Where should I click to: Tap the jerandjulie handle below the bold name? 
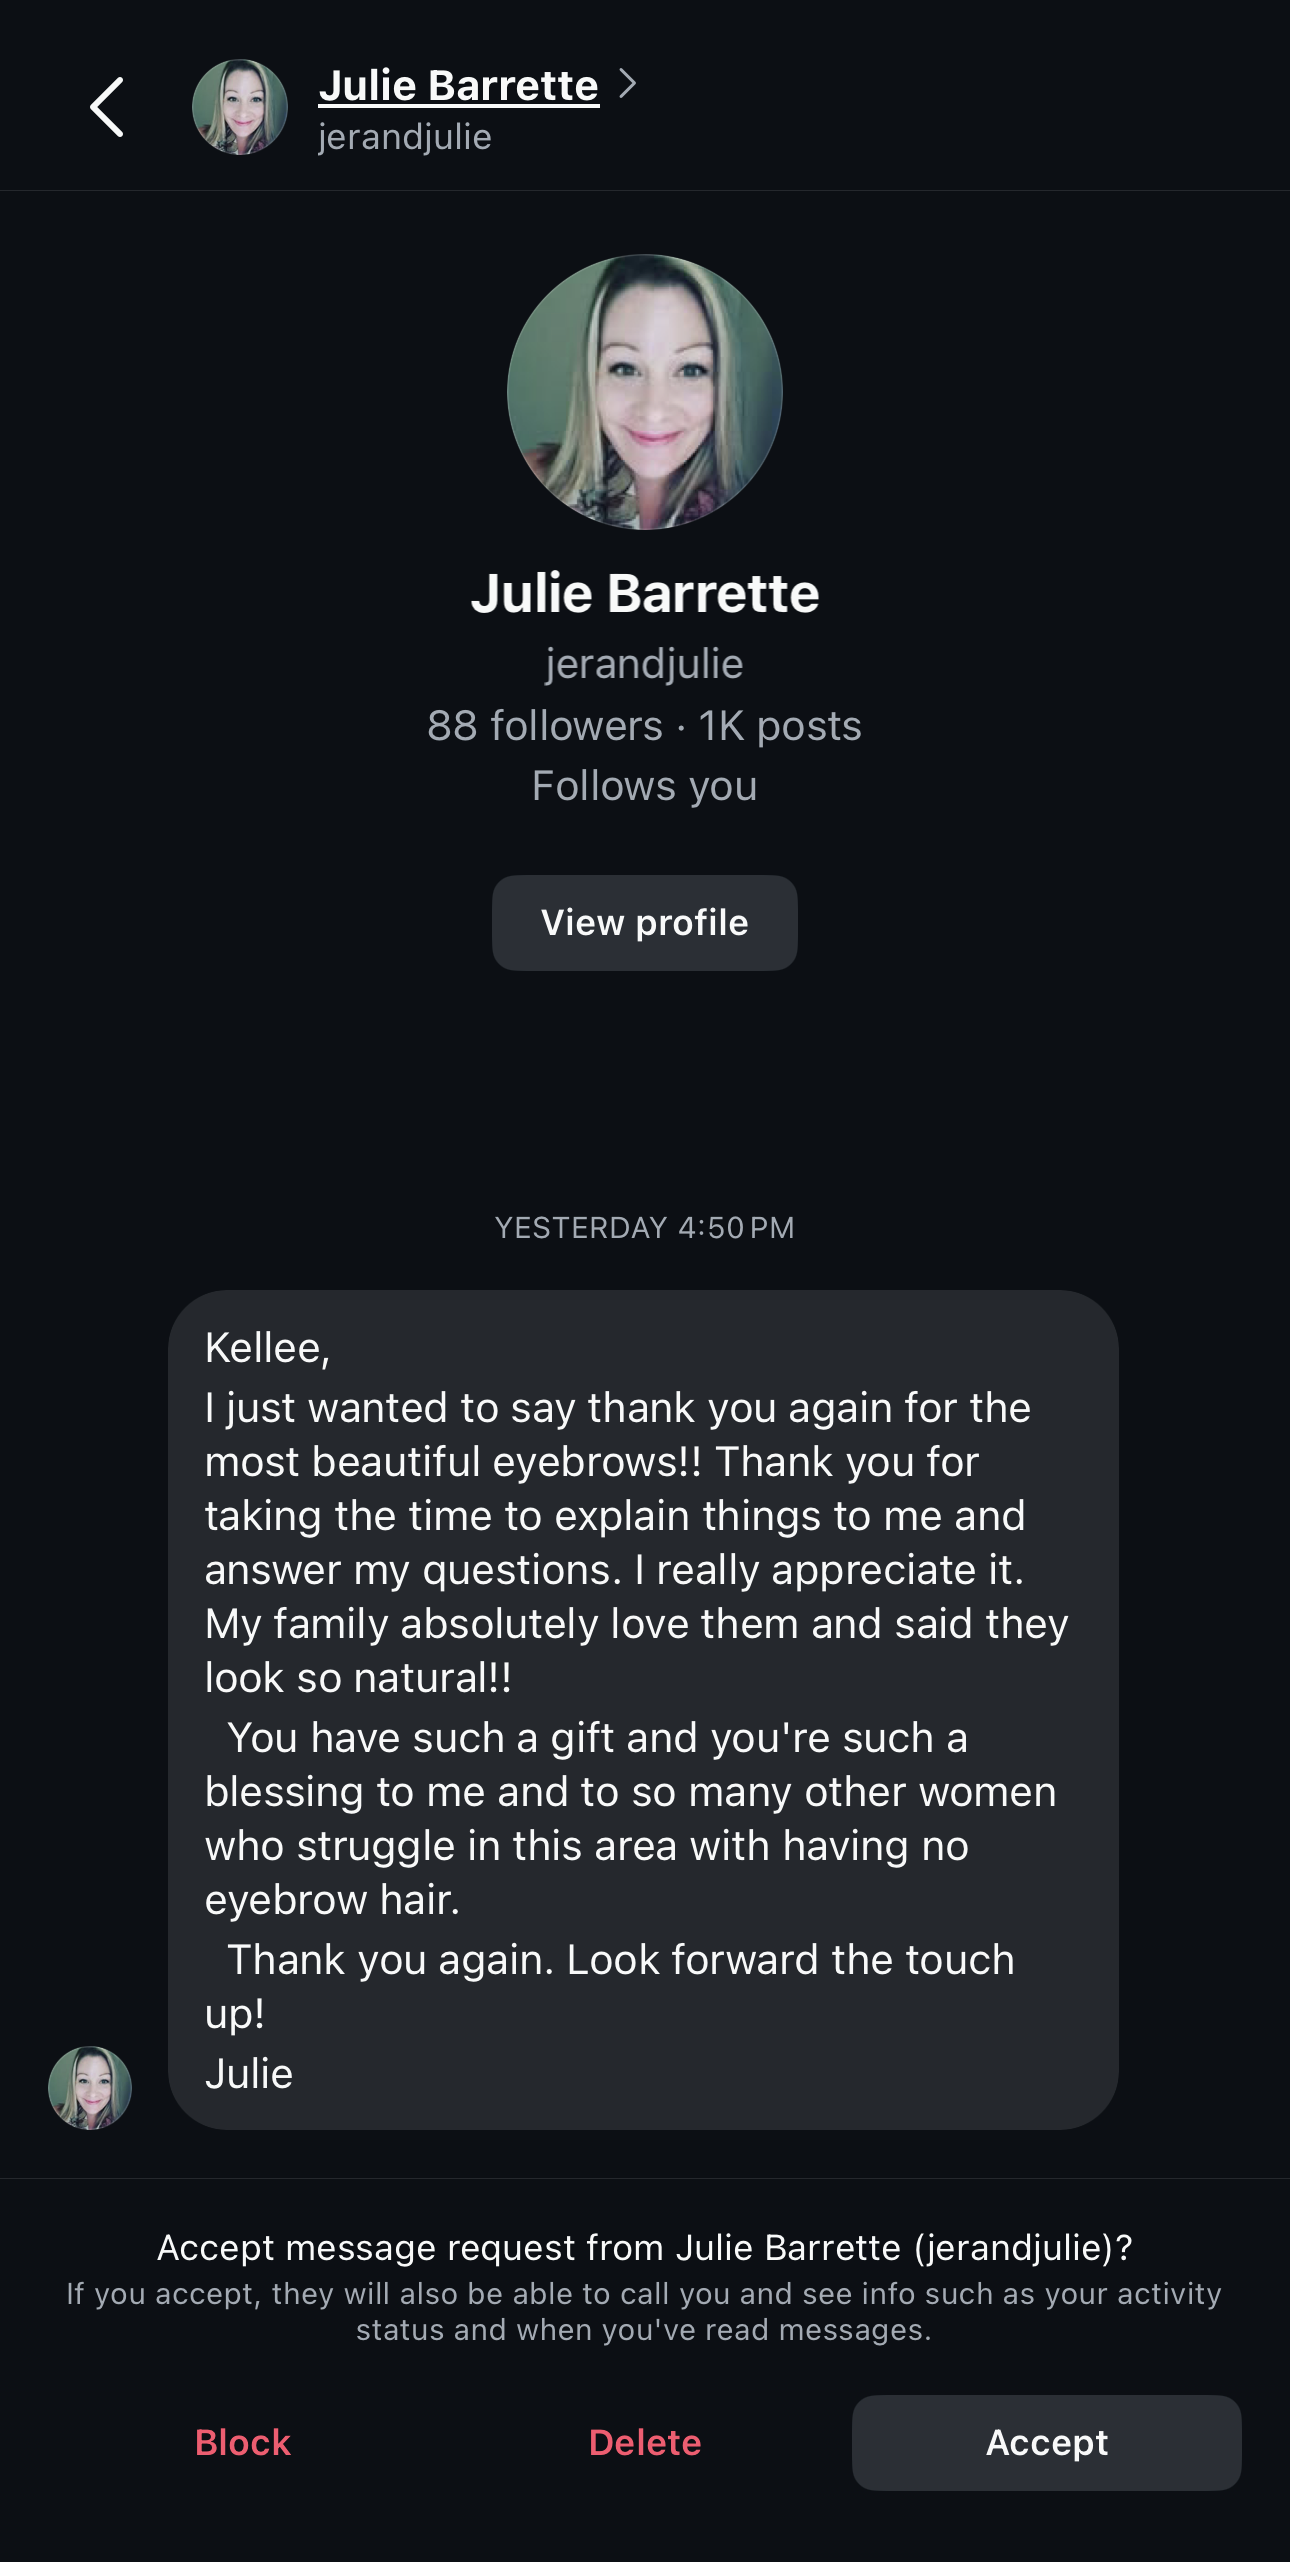[645, 664]
